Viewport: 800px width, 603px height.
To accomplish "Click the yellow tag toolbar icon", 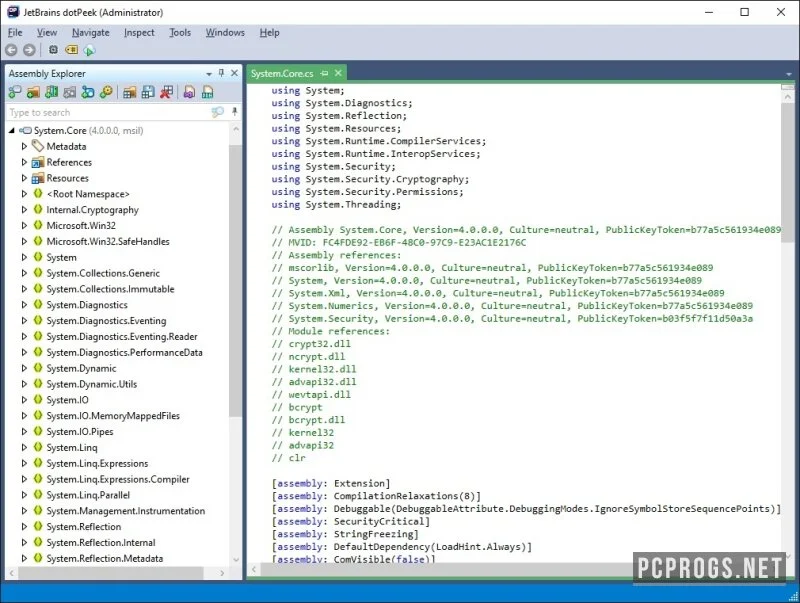I will (71, 49).
